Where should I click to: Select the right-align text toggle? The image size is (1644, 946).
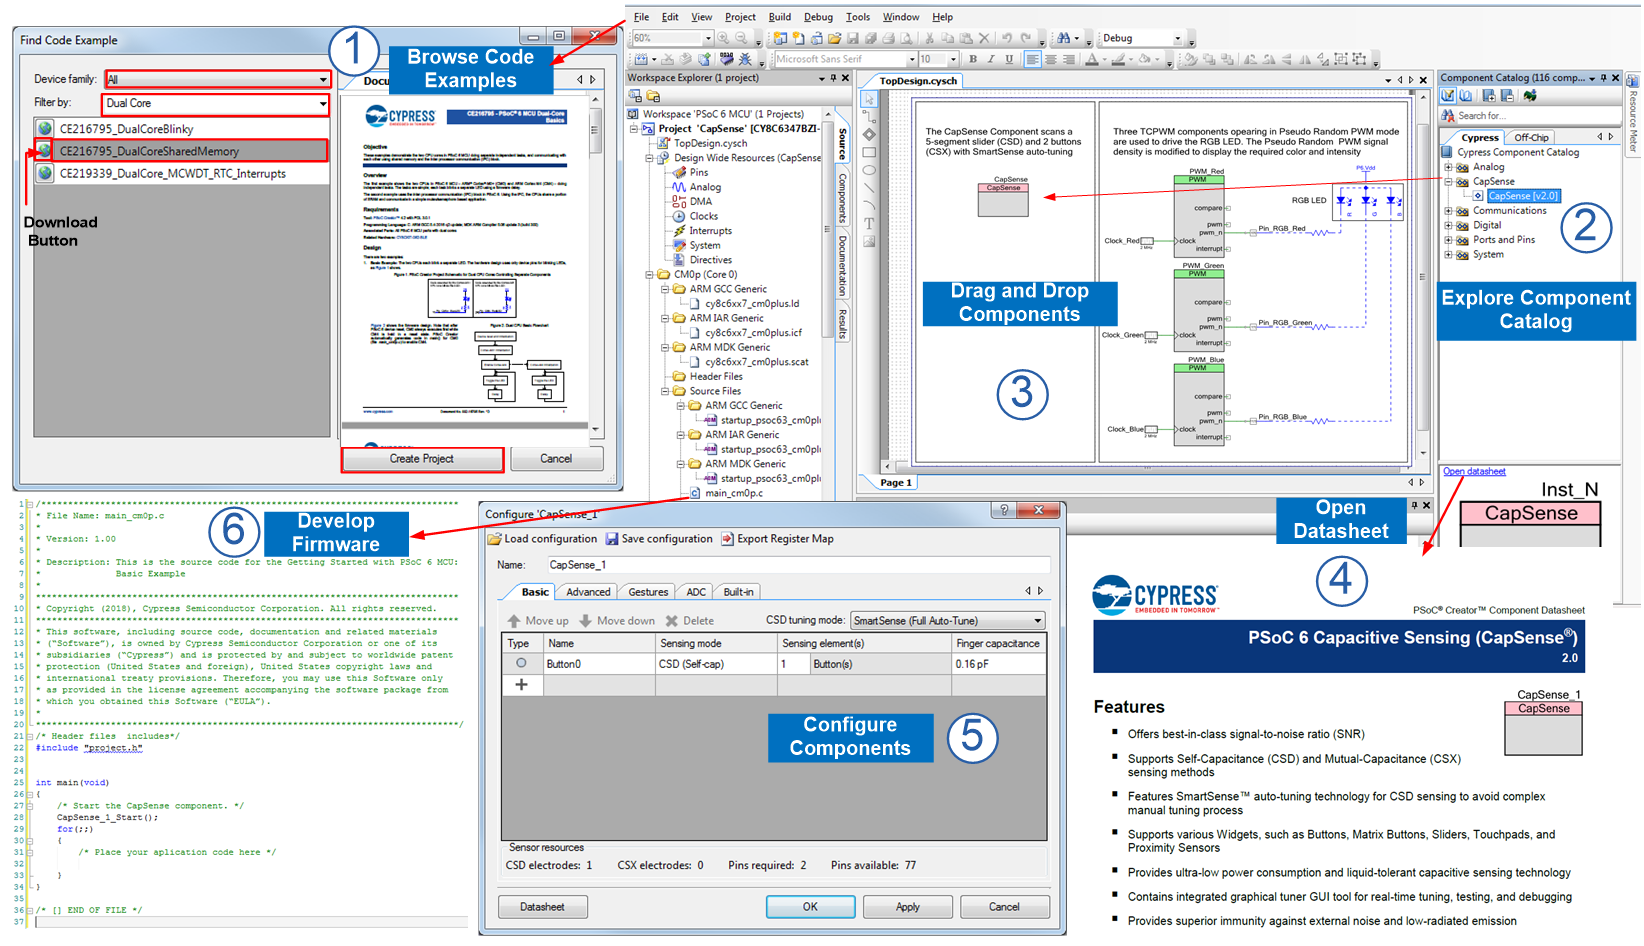(1069, 59)
